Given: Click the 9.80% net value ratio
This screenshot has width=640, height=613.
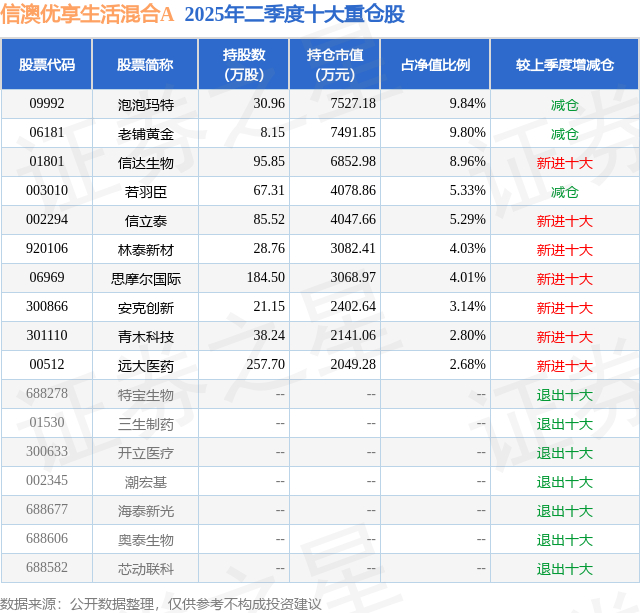Looking at the screenshot, I should [x=467, y=132].
